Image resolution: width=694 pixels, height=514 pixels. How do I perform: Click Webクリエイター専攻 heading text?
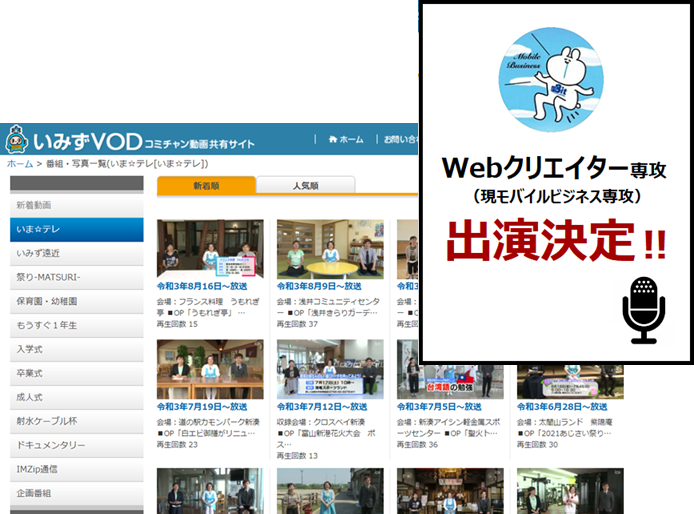click(554, 168)
